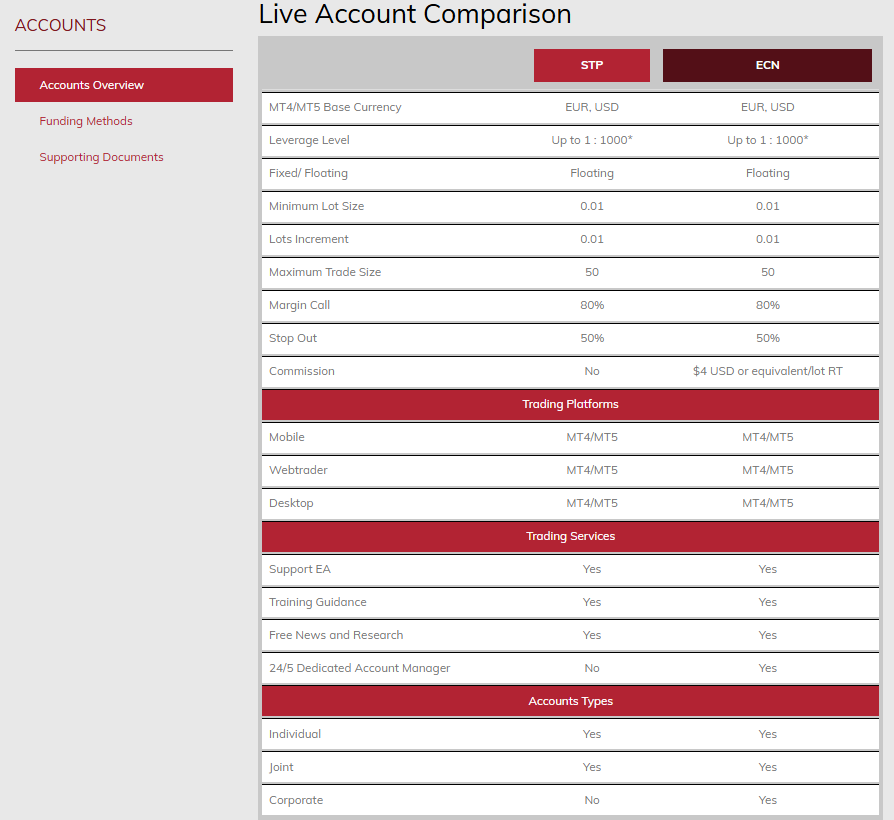The width and height of the screenshot is (894, 820).
Task: Click the Webtrader row label
Action: tap(298, 470)
